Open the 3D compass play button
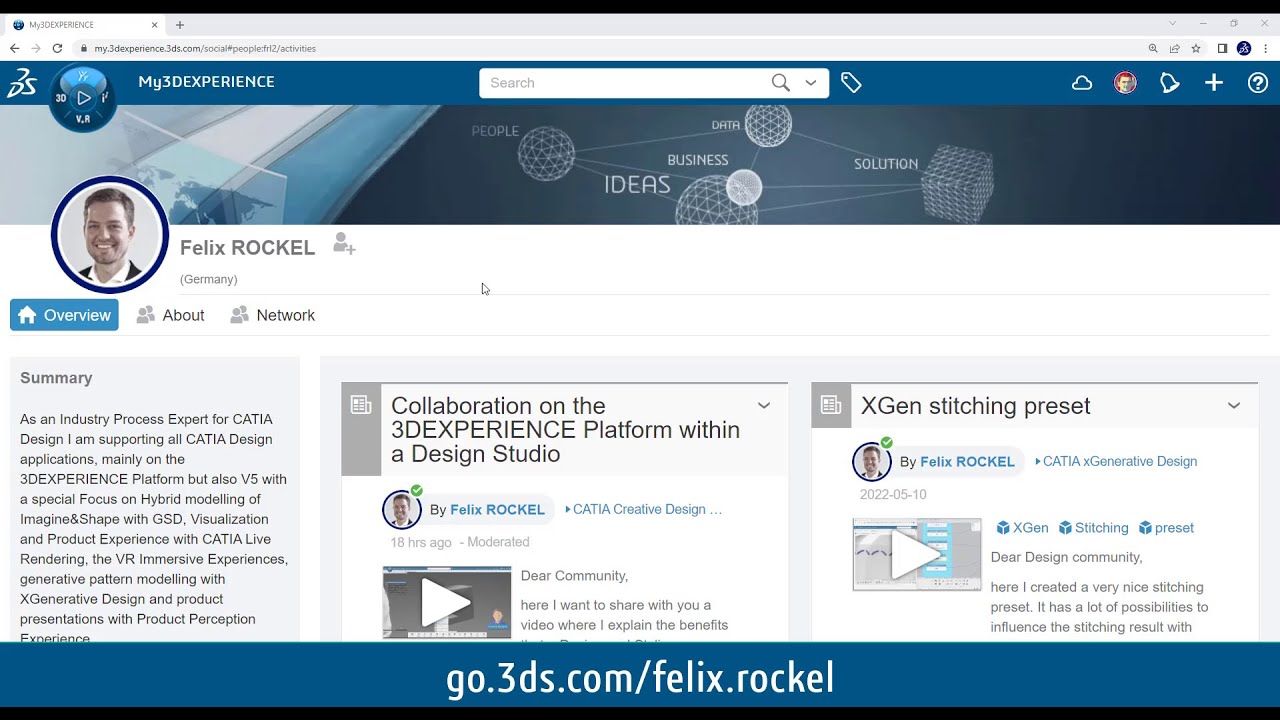Viewport: 1280px width, 720px height. point(84,98)
